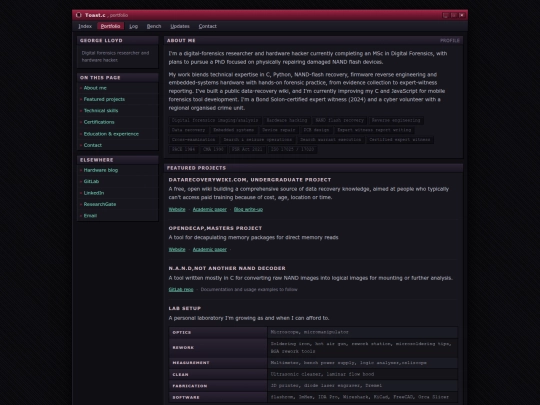Switch to the Log tab
This screenshot has width=540, height=405.
pos(133,26)
